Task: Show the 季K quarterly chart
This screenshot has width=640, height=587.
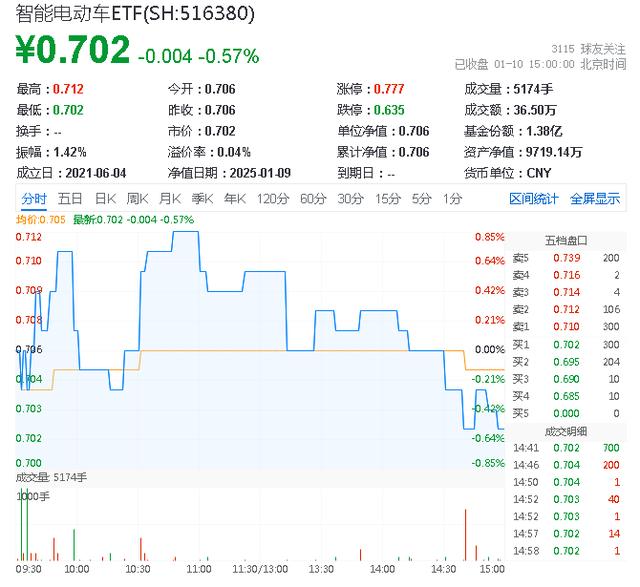Action: (x=203, y=198)
